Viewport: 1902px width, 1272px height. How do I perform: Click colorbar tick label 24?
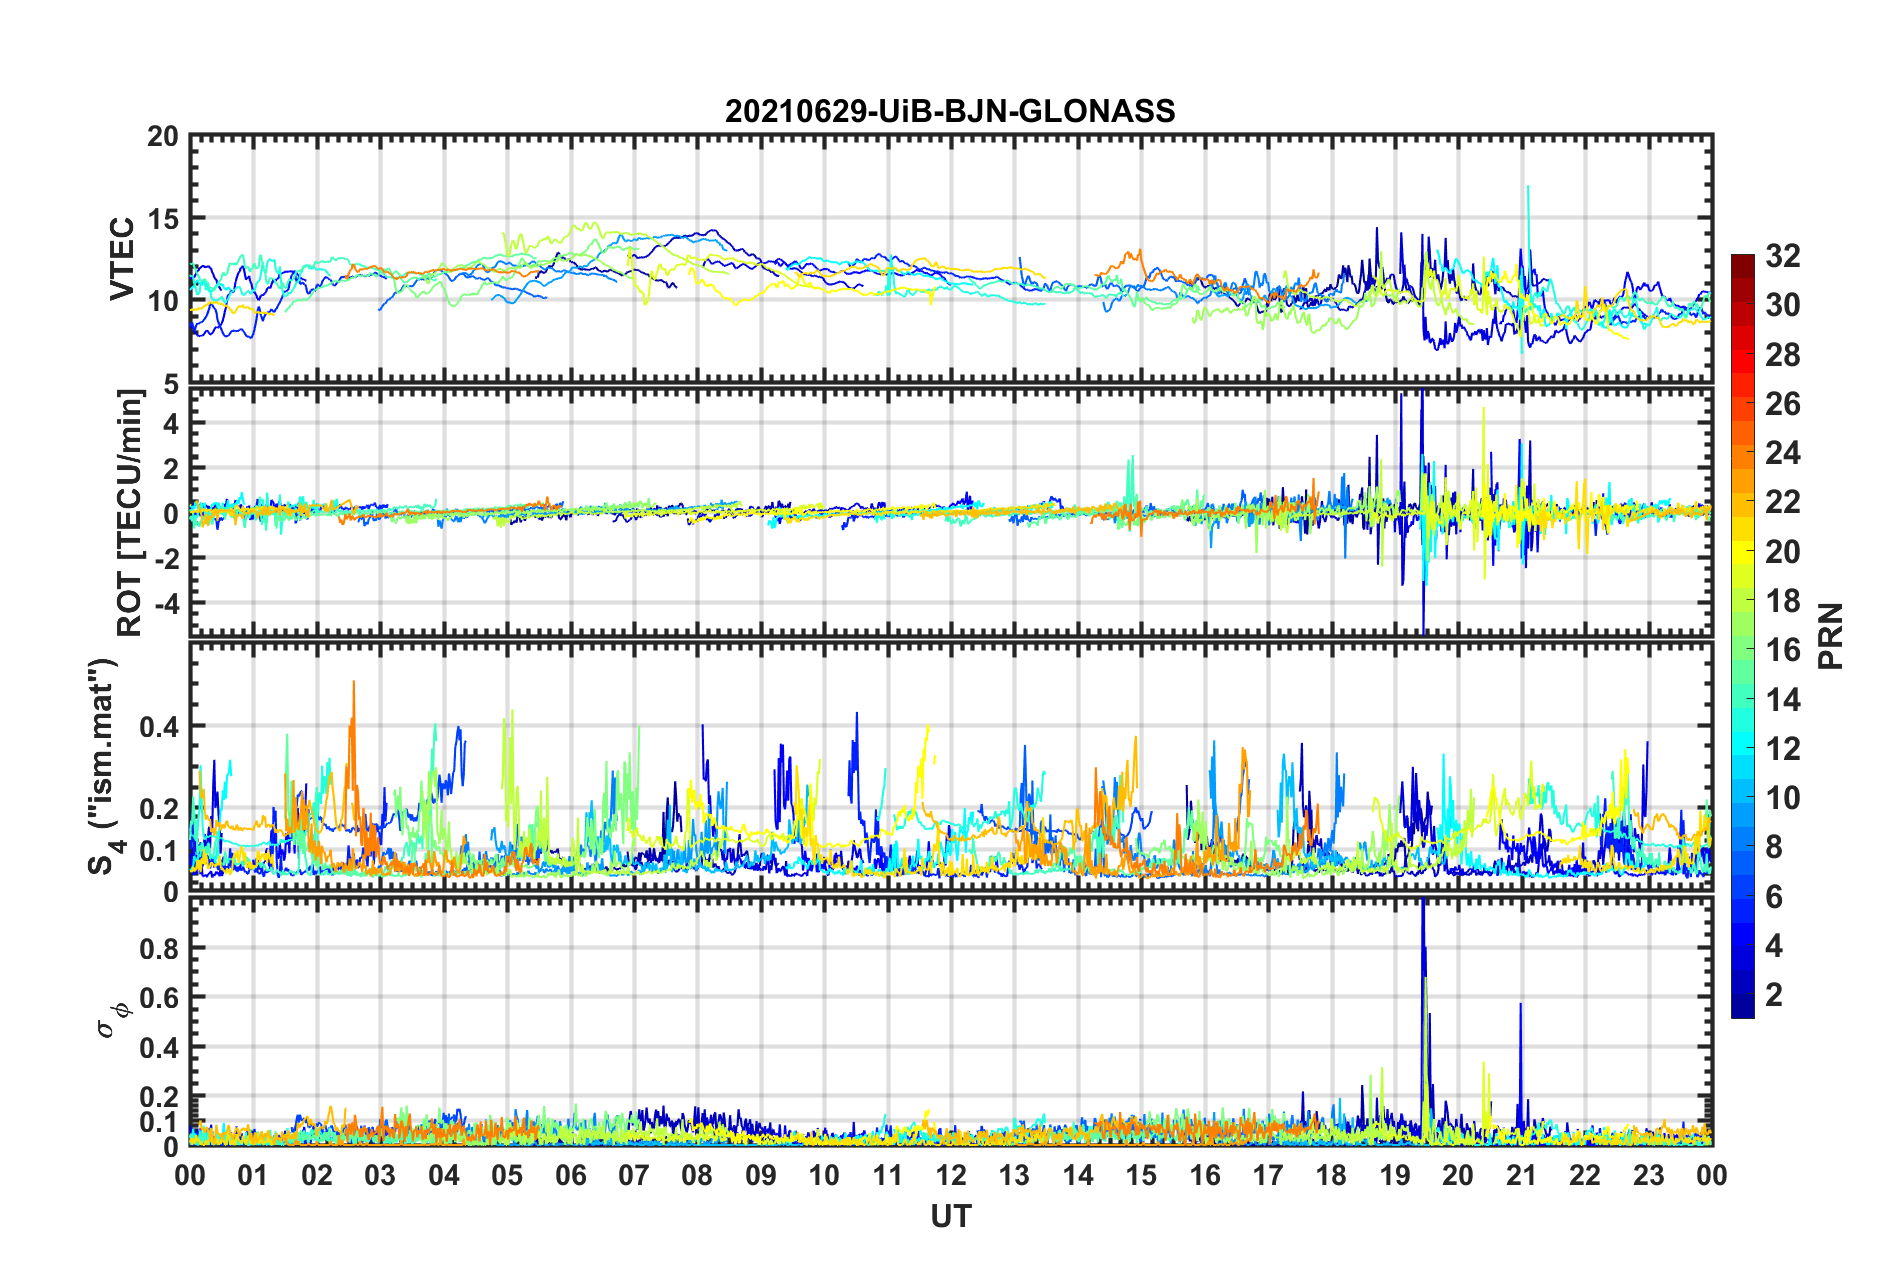[x=1782, y=453]
